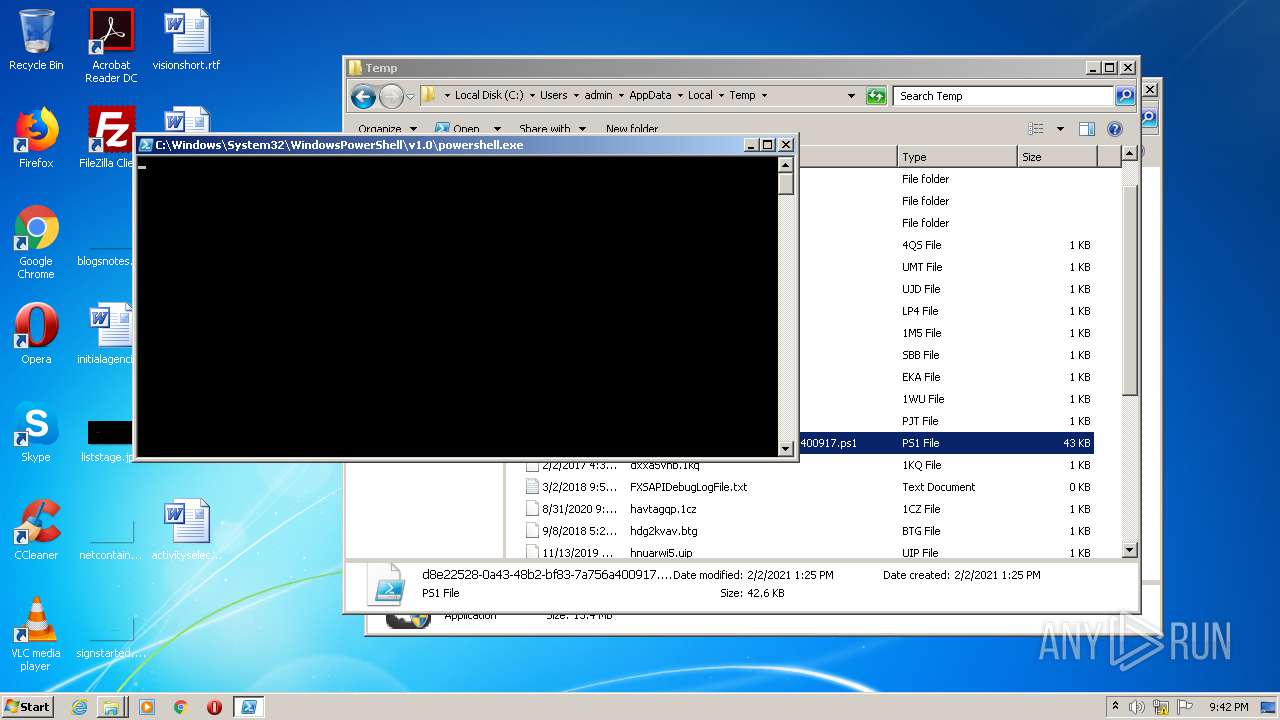
Task: Click Forward arrow in Temp explorer
Action: point(391,96)
